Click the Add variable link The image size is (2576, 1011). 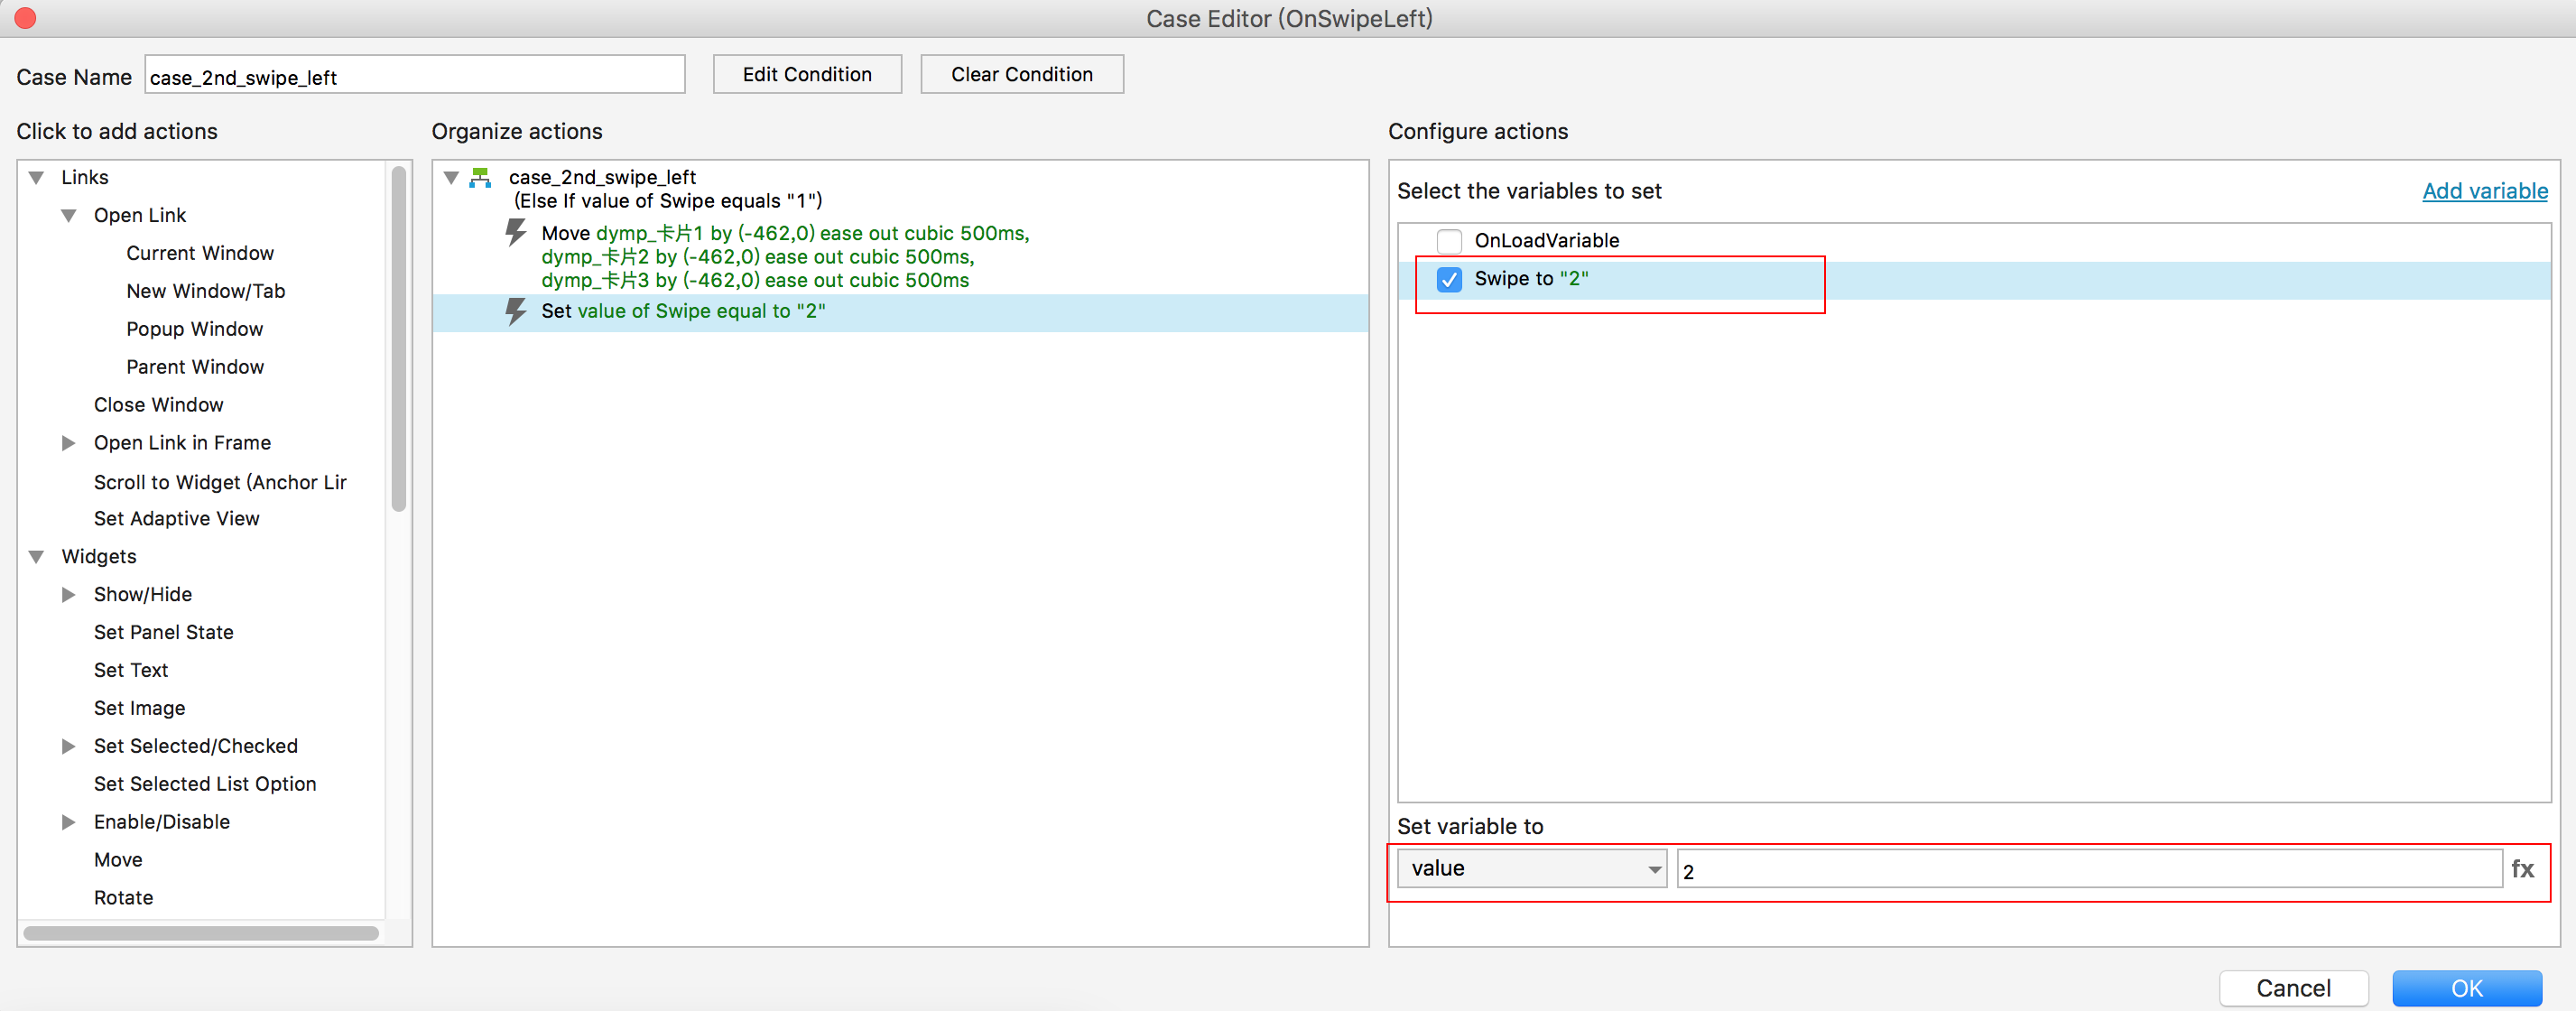[x=2484, y=191]
